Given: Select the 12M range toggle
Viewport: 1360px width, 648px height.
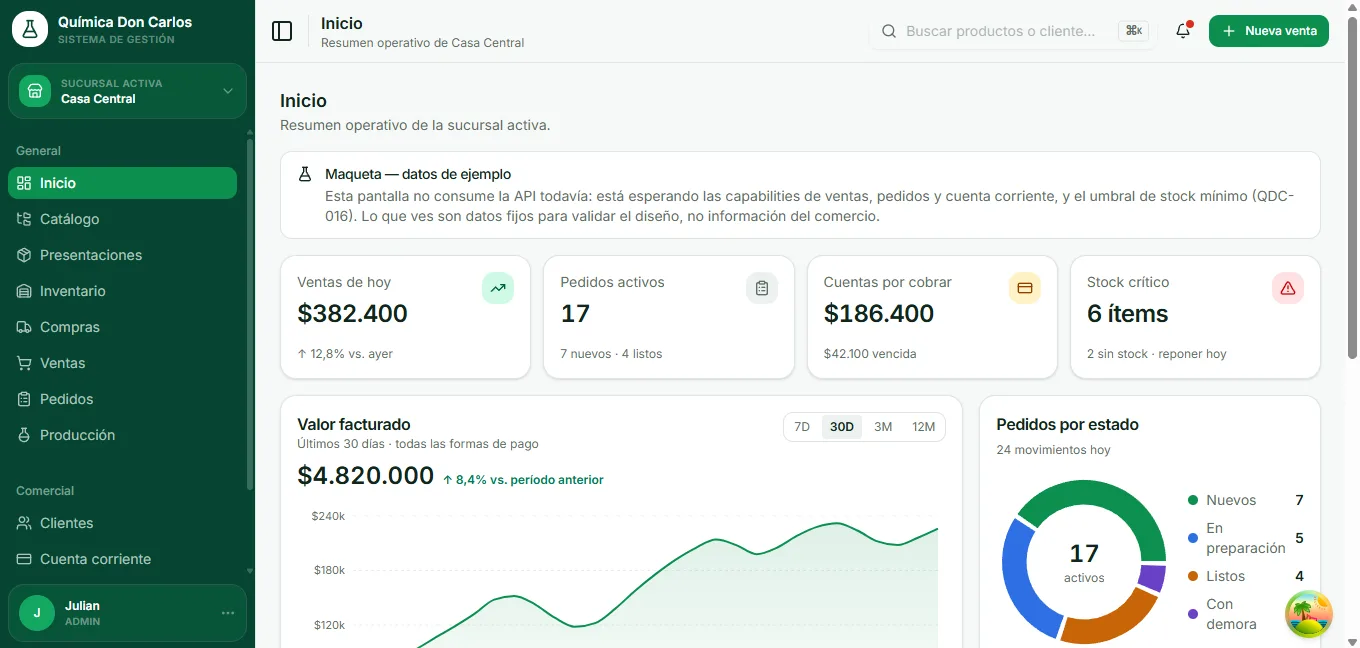Looking at the screenshot, I should click(x=923, y=427).
